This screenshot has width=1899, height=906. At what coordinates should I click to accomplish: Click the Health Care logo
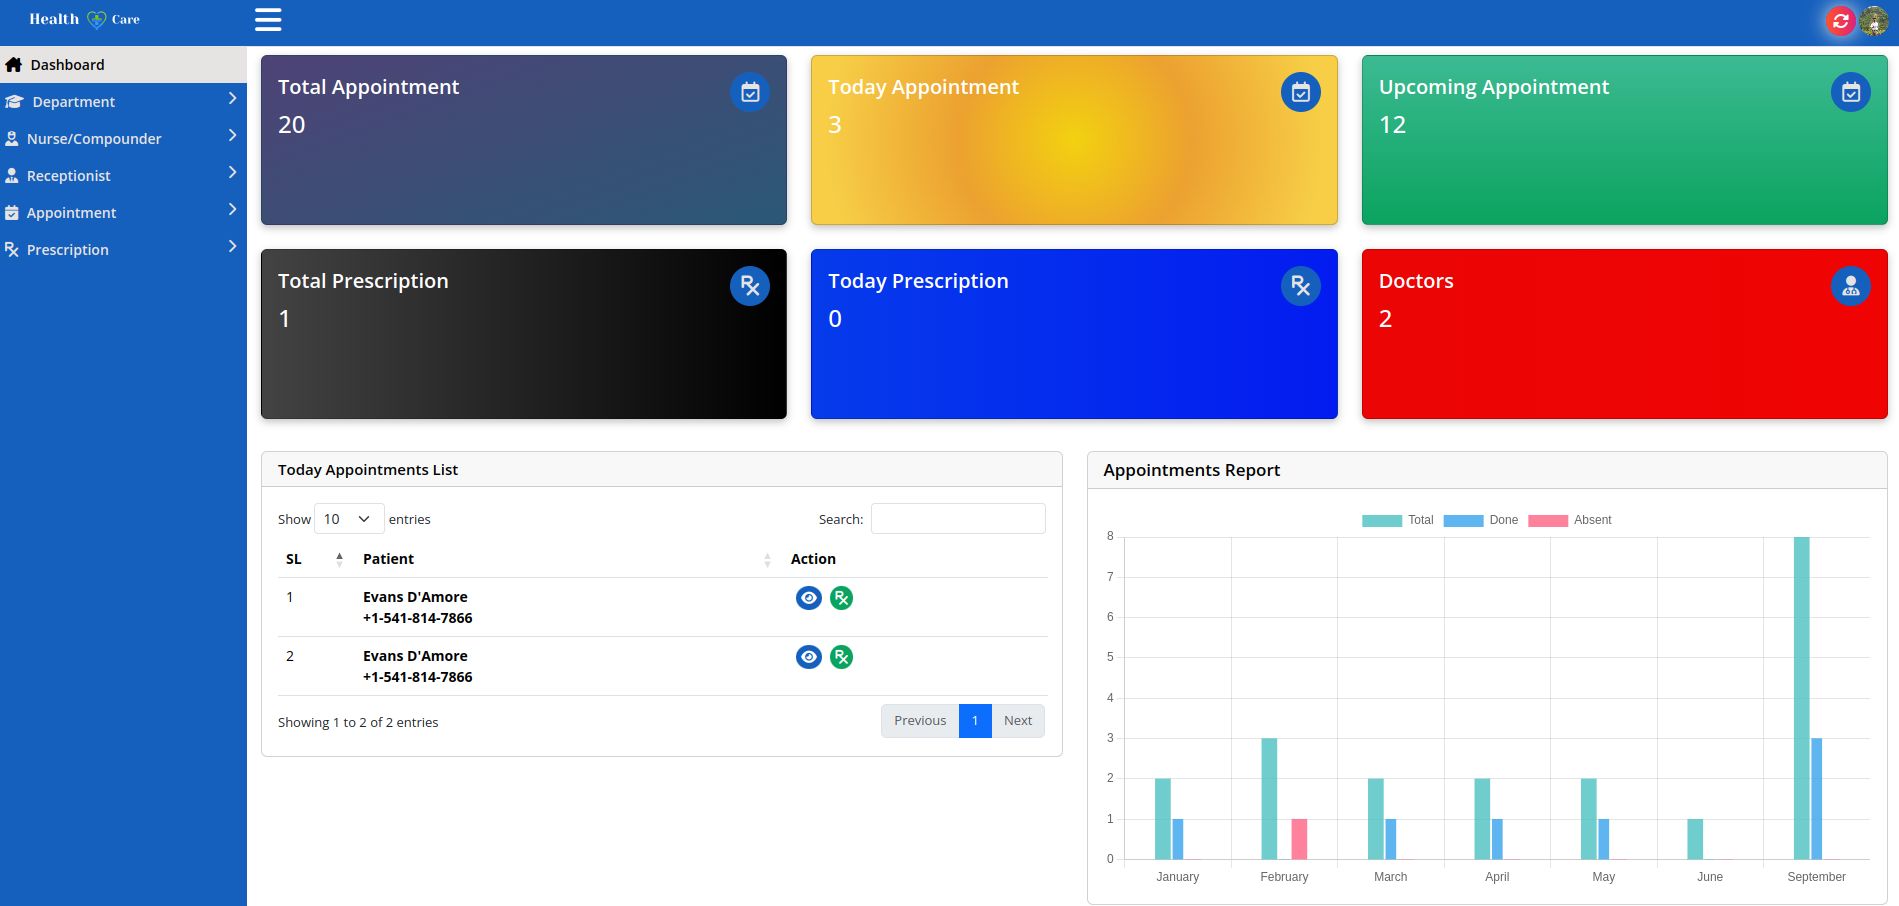click(x=84, y=19)
